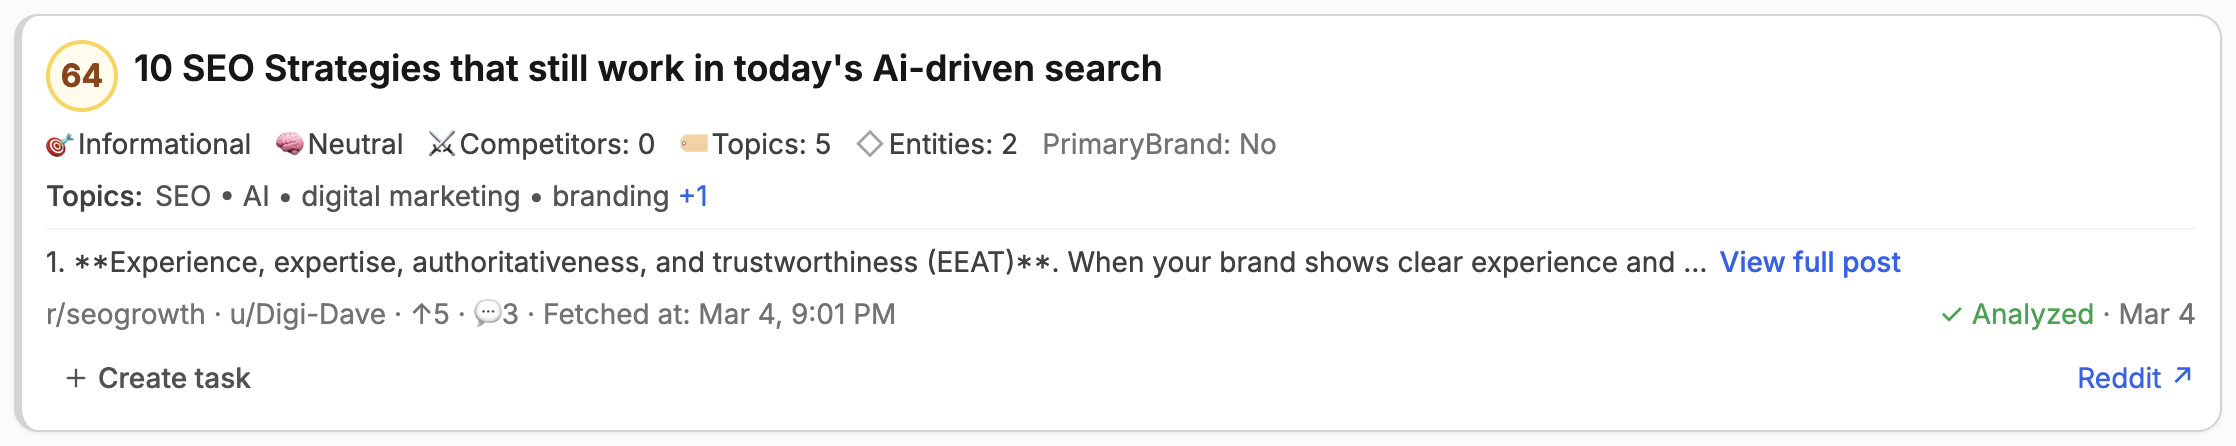Click the Neutral brain icon

tap(289, 144)
